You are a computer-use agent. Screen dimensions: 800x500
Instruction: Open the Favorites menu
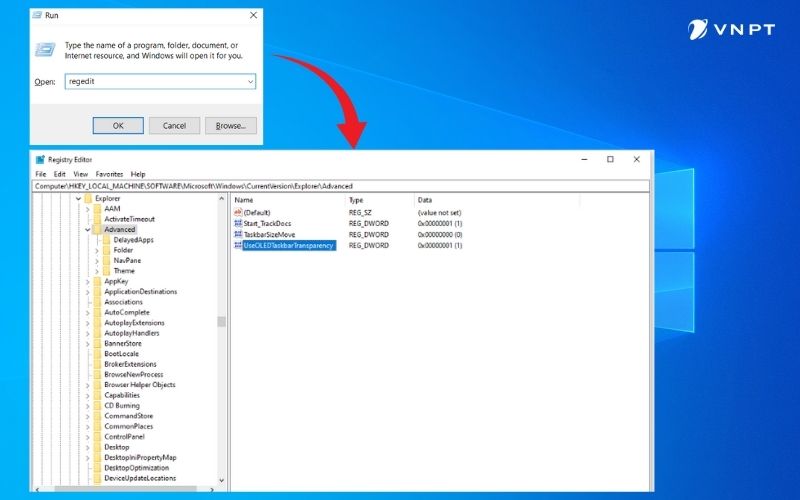(x=109, y=174)
